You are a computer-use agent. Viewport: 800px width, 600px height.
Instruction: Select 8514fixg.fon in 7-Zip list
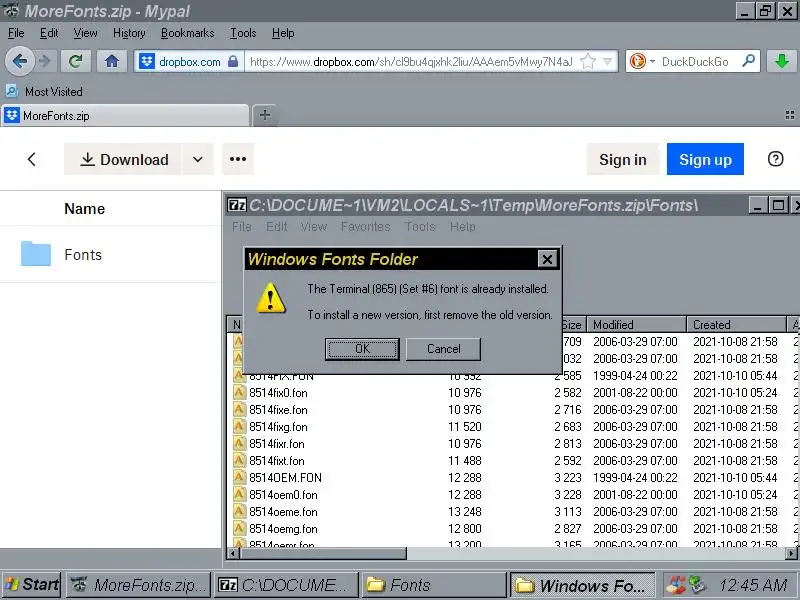coord(278,427)
